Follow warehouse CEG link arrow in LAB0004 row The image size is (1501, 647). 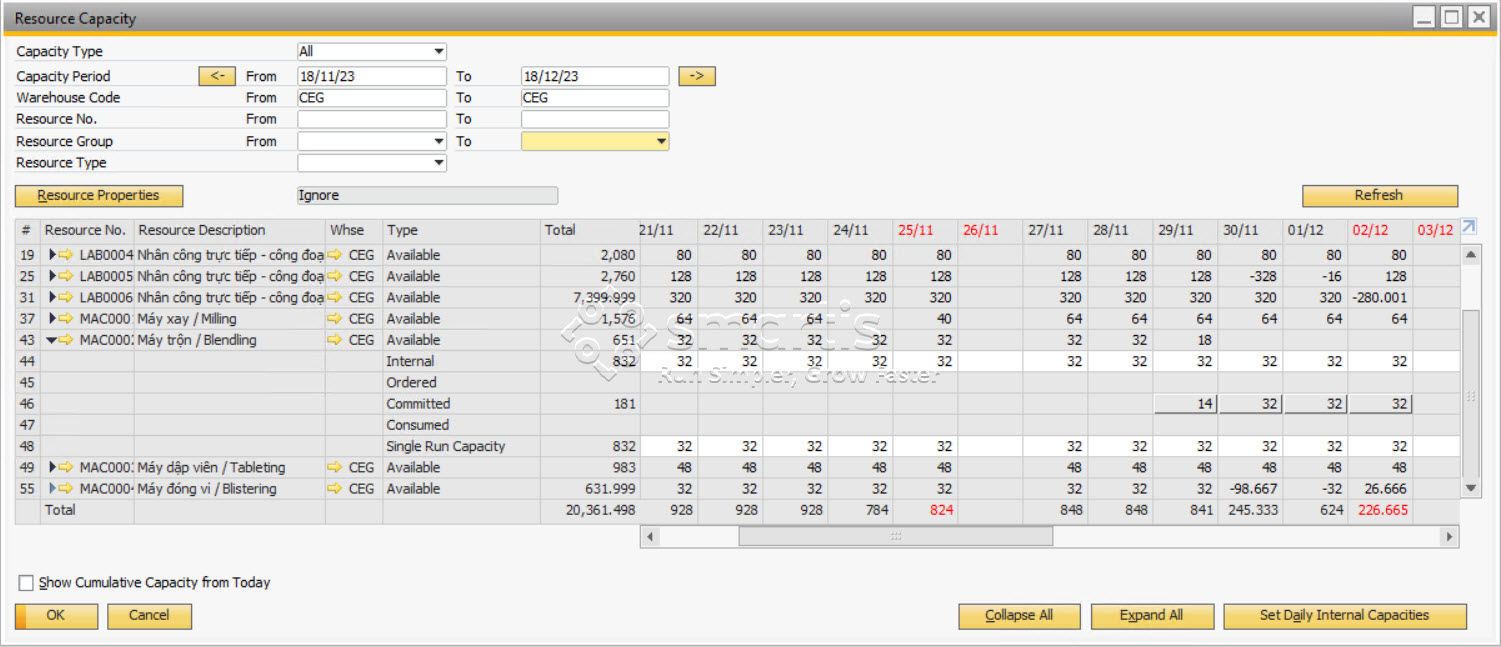point(336,255)
